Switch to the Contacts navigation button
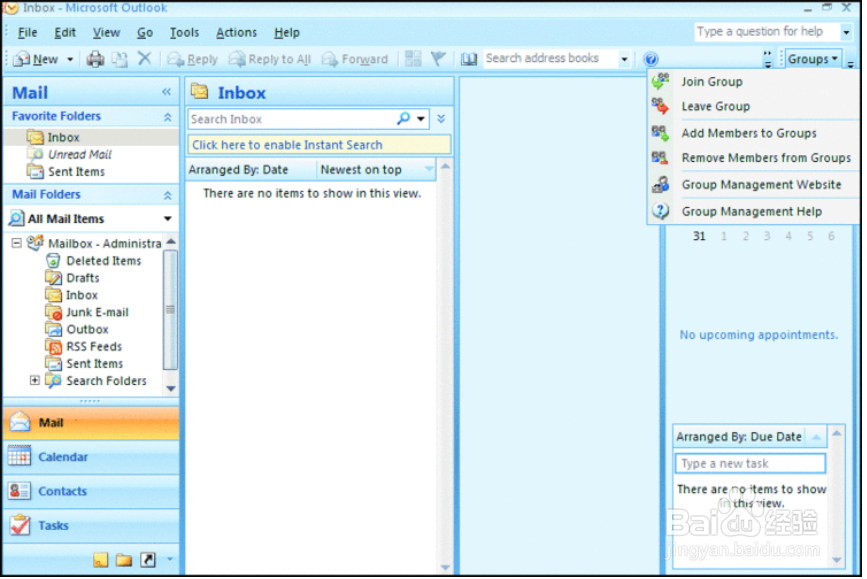The height and width of the screenshot is (579, 867). pyautogui.click(x=91, y=491)
